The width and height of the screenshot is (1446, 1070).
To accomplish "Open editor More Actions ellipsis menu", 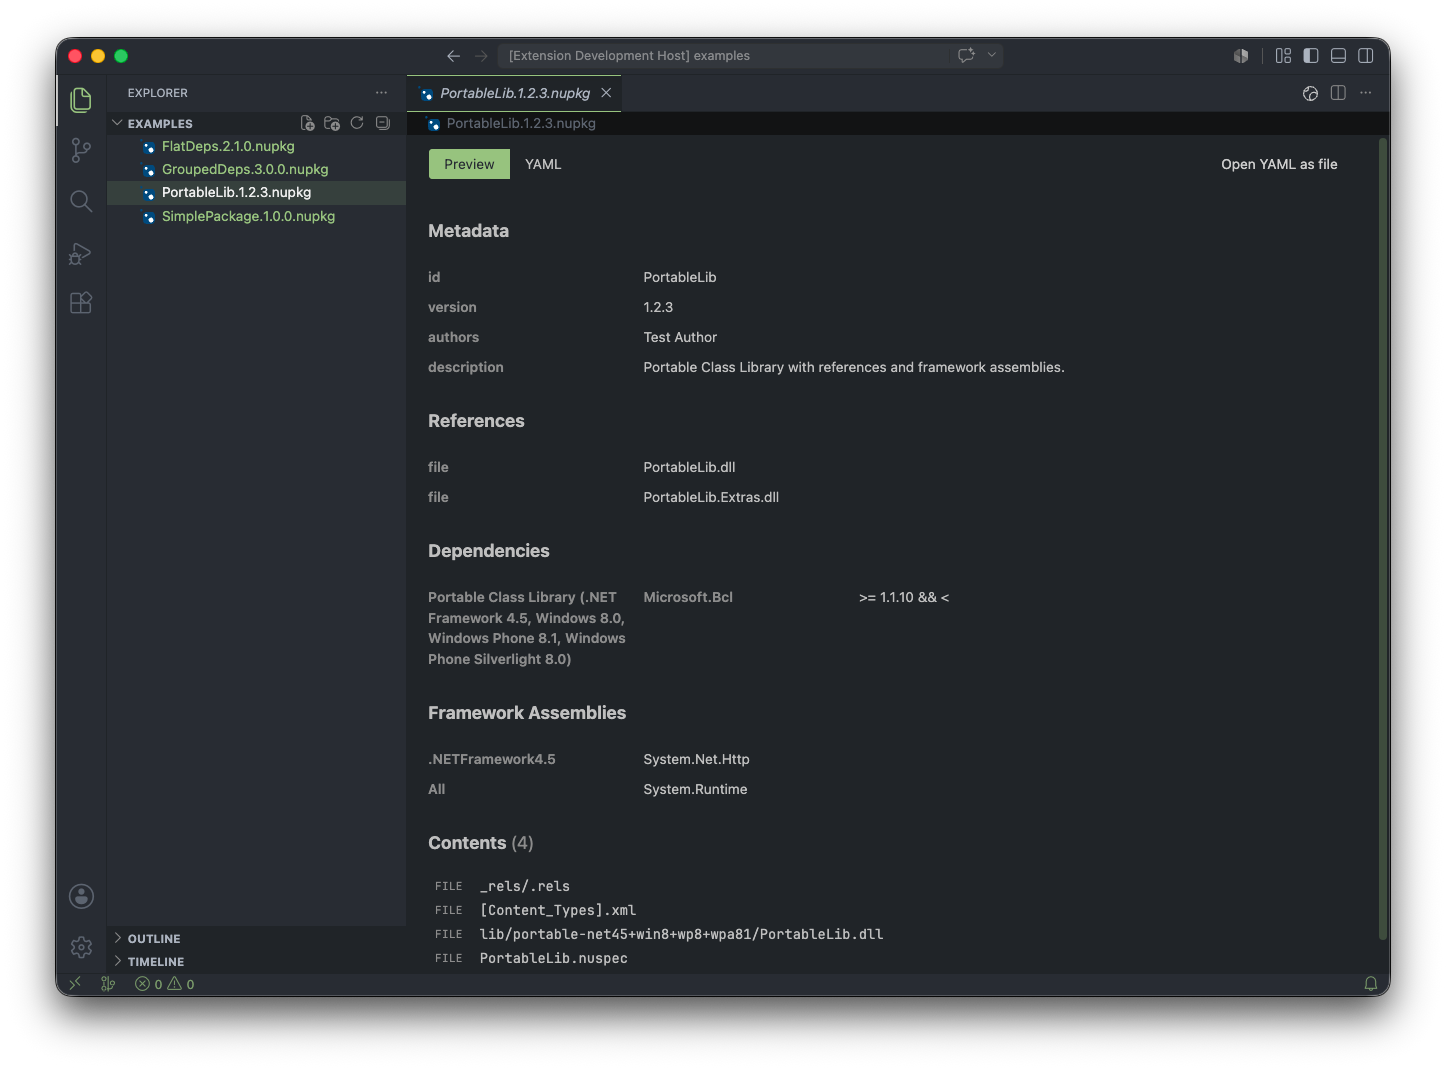I will (1366, 93).
